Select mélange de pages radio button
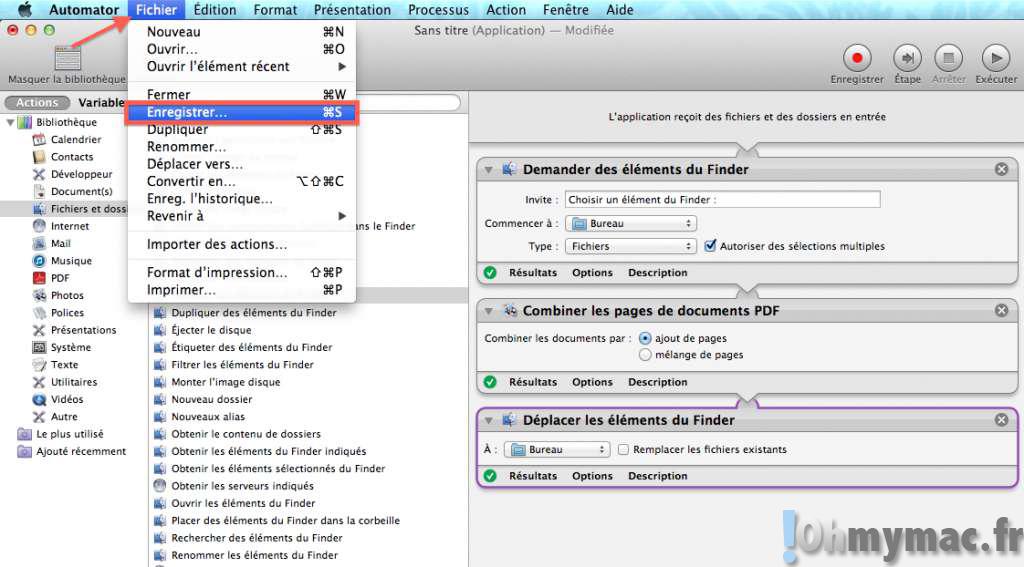 645,355
